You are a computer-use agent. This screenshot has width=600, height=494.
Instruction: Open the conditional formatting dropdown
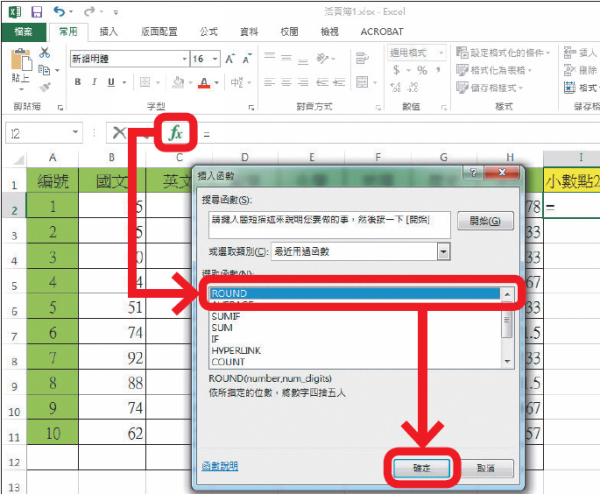(503, 52)
